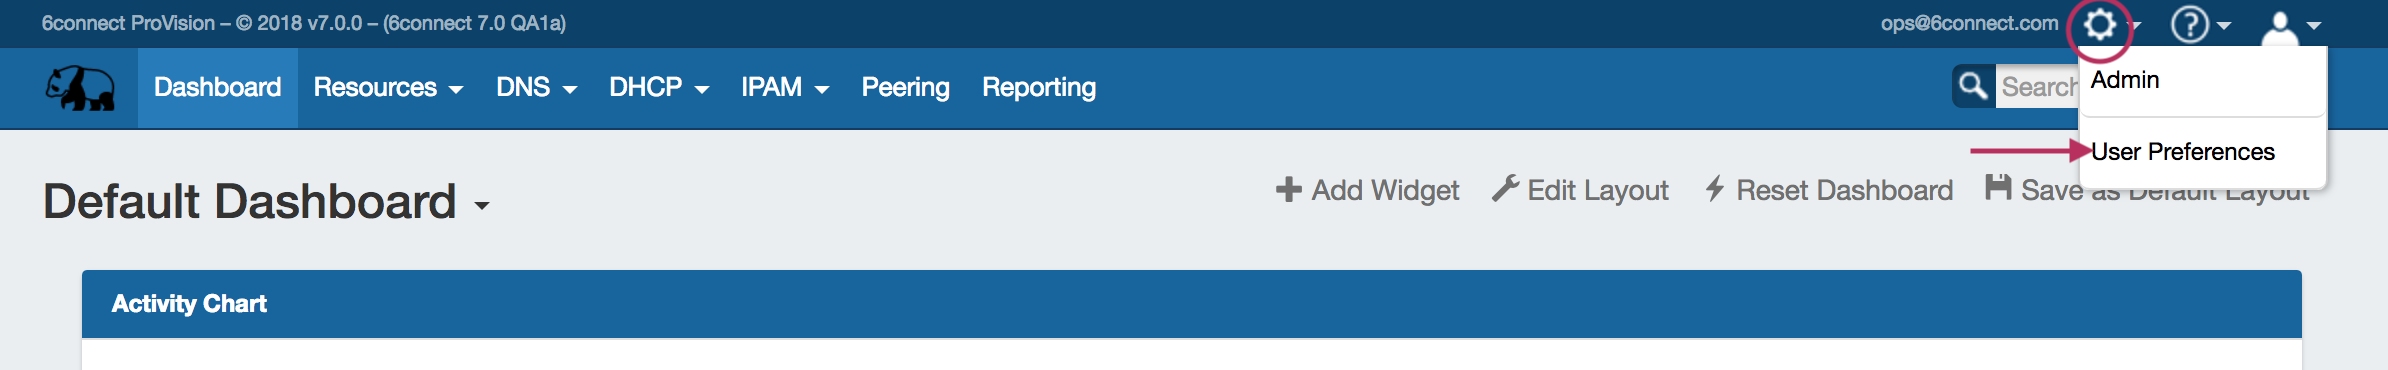Click the Save as Default floppy icon
Screen dimensions: 2388x370
[x=1998, y=187]
